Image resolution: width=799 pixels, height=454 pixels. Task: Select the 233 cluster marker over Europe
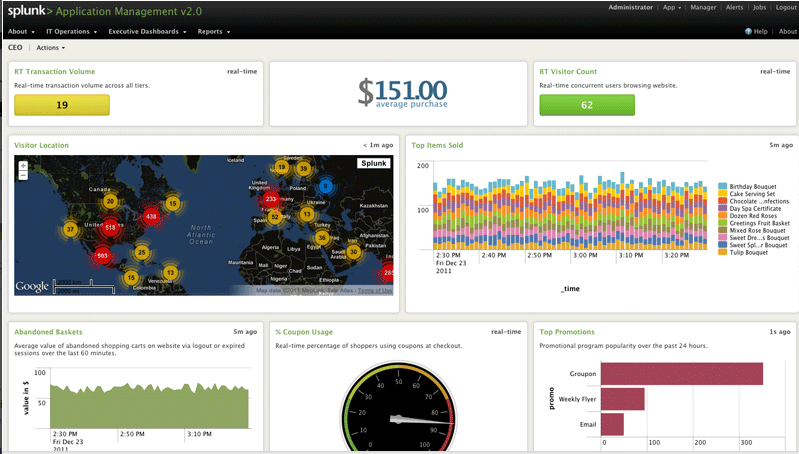pos(271,199)
